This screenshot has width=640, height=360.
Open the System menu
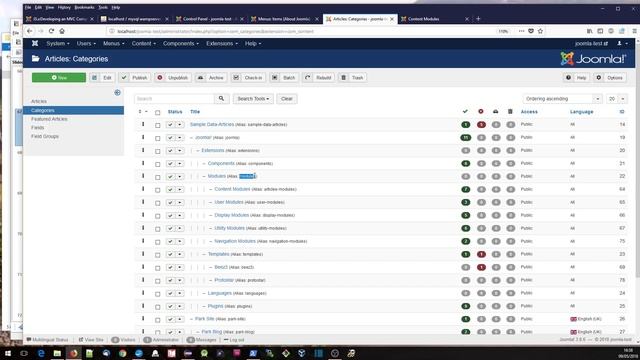coord(58,43)
